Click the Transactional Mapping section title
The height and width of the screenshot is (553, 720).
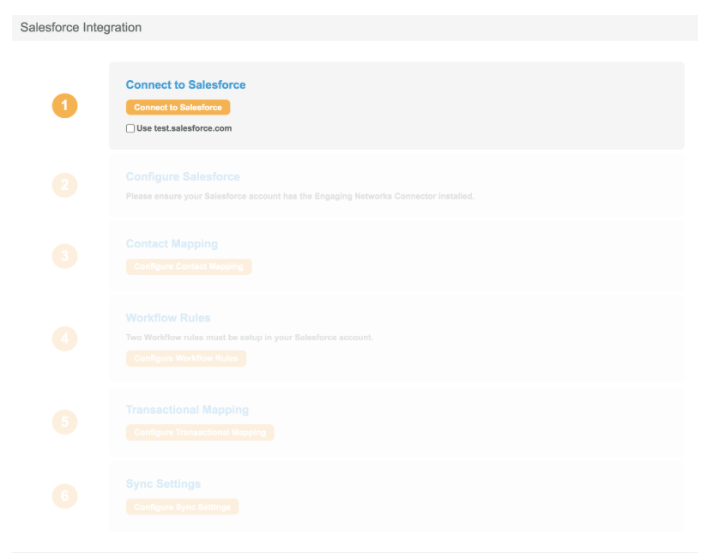click(187, 410)
